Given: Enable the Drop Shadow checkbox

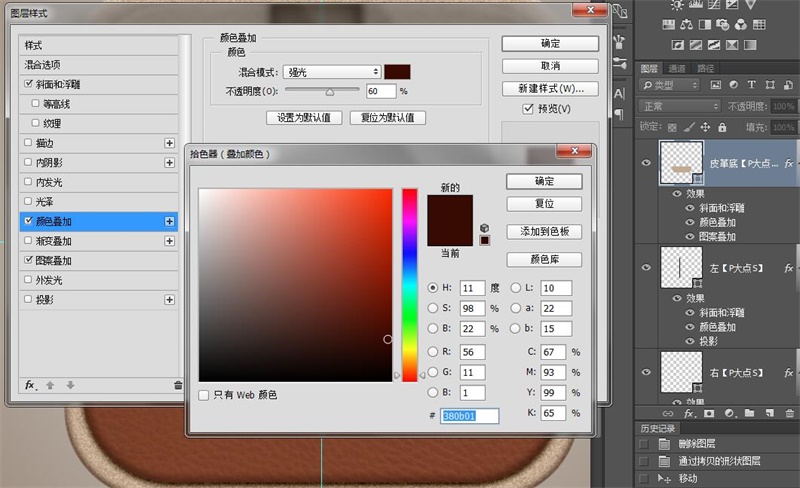Looking at the screenshot, I should pyautogui.click(x=28, y=299).
